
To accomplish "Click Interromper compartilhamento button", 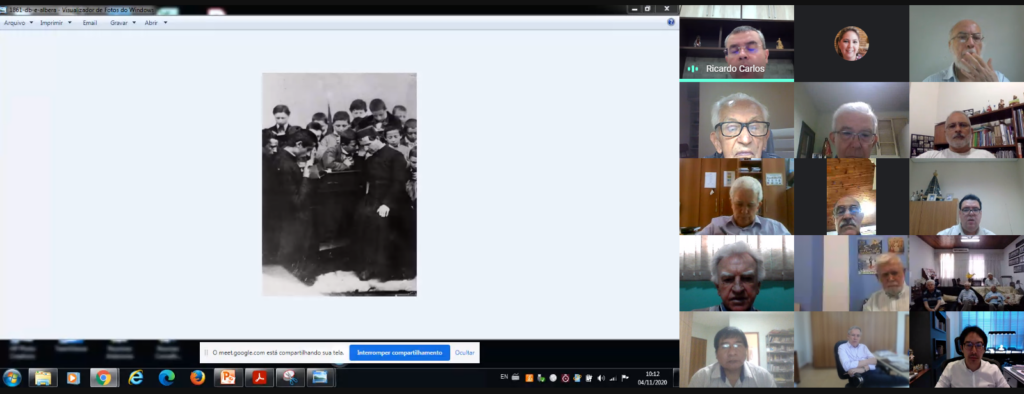I will [400, 352].
